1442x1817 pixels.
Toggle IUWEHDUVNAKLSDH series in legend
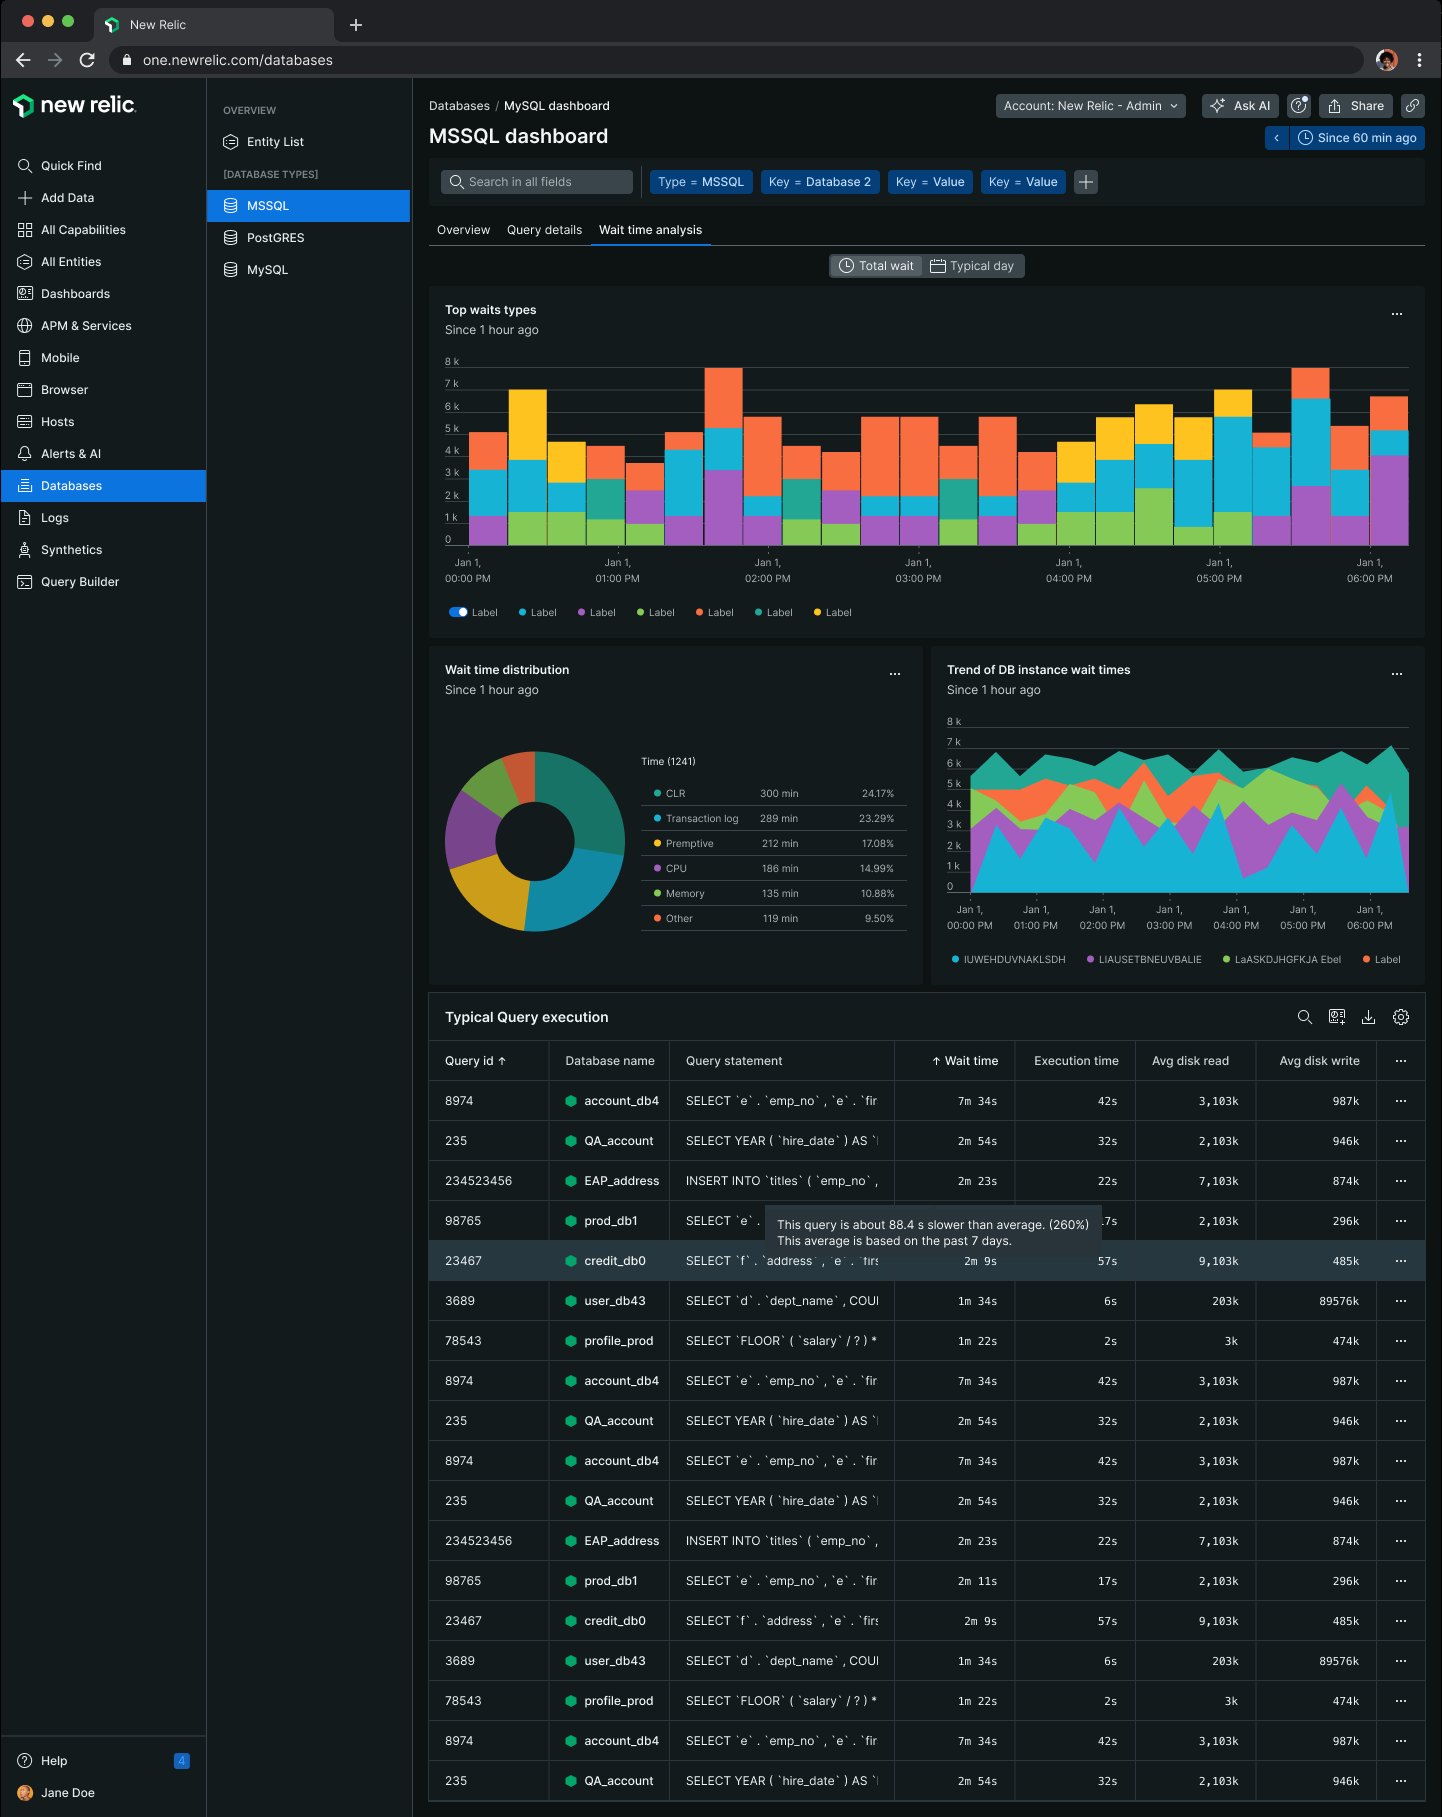[x=1009, y=960]
